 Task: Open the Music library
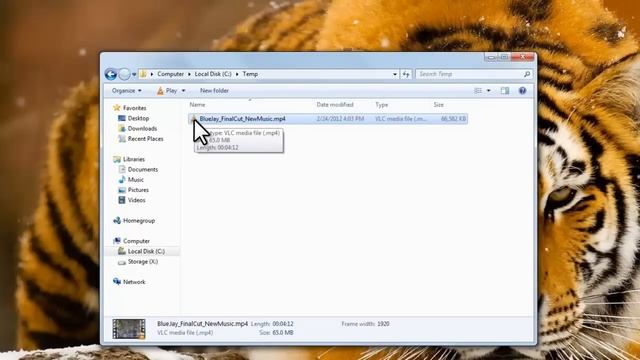pos(136,180)
